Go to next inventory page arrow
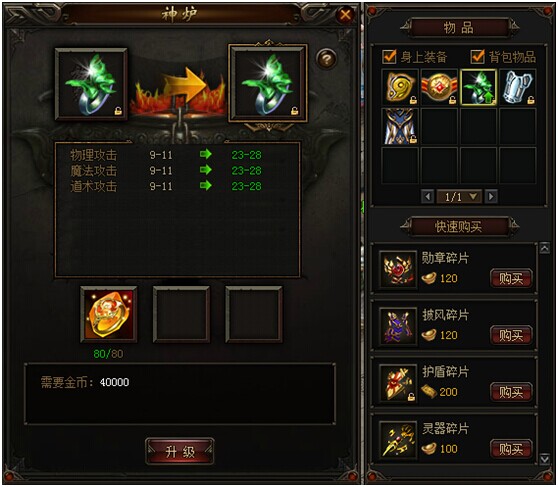Image resolution: width=558 pixels, height=487 pixels. (x=491, y=197)
